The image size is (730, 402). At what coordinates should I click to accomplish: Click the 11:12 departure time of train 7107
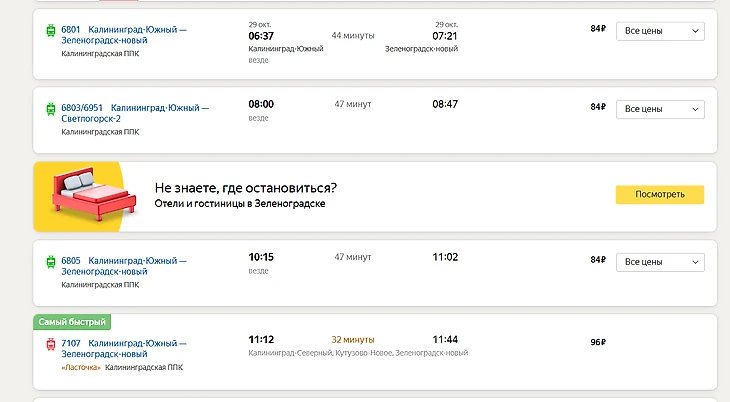(x=261, y=340)
